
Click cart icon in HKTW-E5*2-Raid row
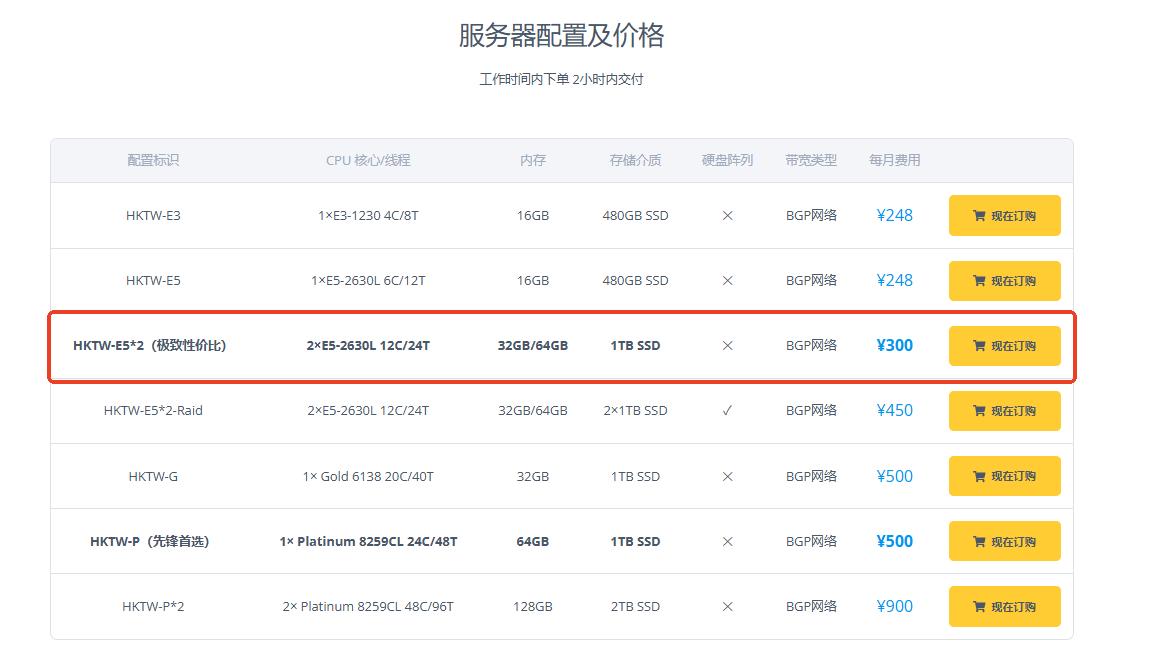tap(979, 411)
